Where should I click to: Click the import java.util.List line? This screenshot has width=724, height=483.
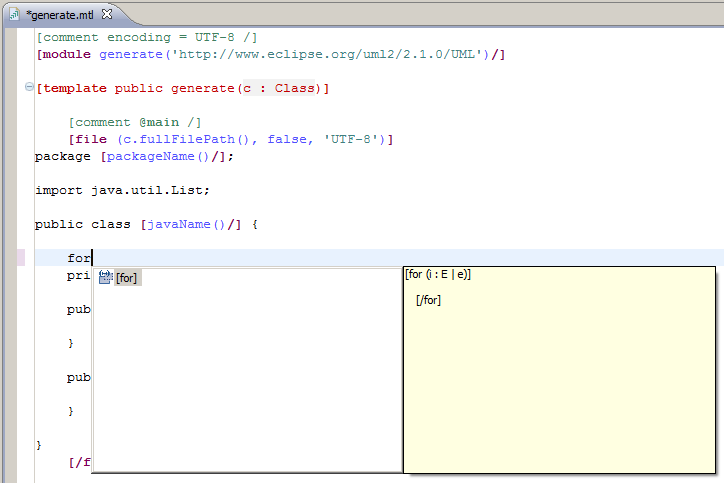pyautogui.click(x=122, y=190)
